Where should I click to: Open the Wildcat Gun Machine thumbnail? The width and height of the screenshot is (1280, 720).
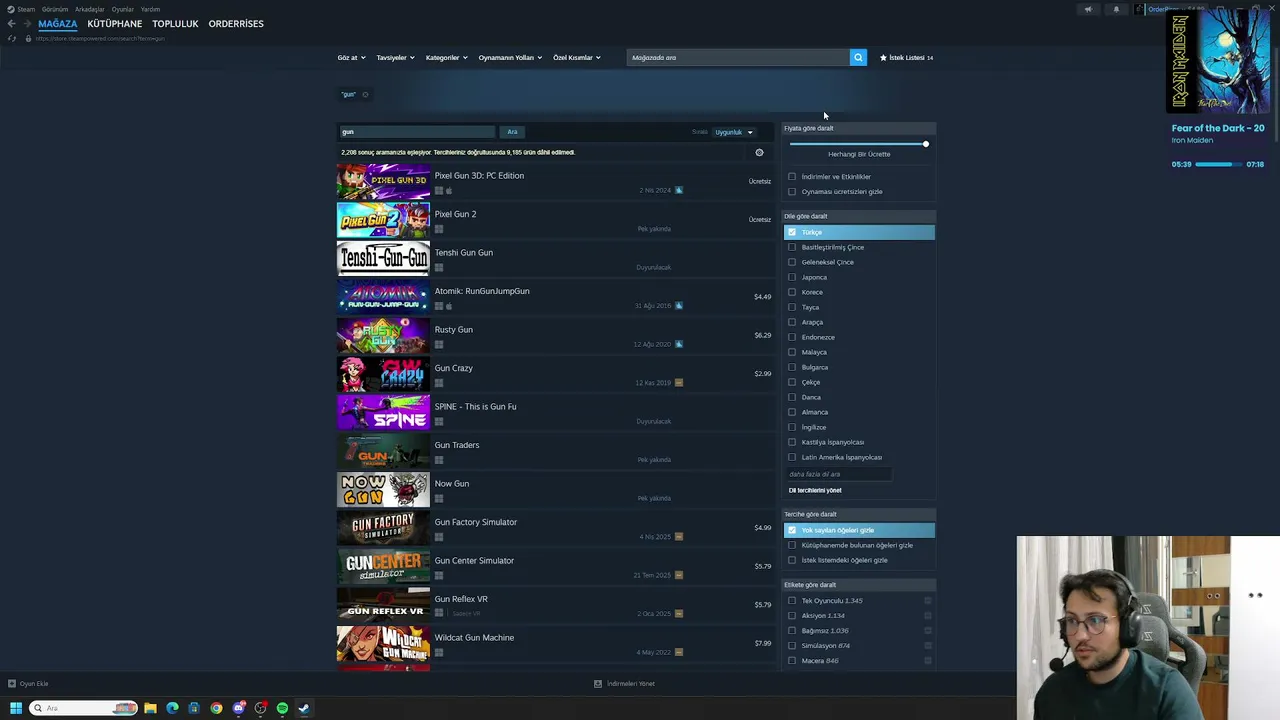click(383, 643)
